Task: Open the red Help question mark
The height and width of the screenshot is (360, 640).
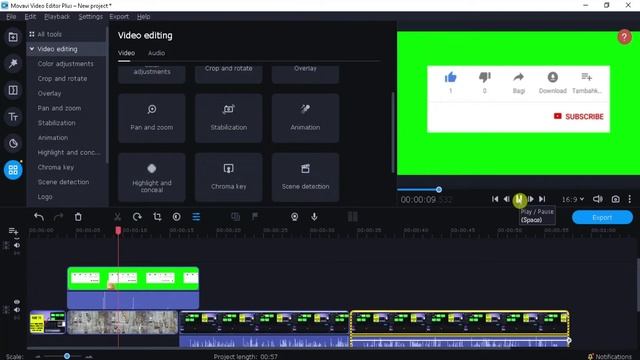Action: (624, 37)
